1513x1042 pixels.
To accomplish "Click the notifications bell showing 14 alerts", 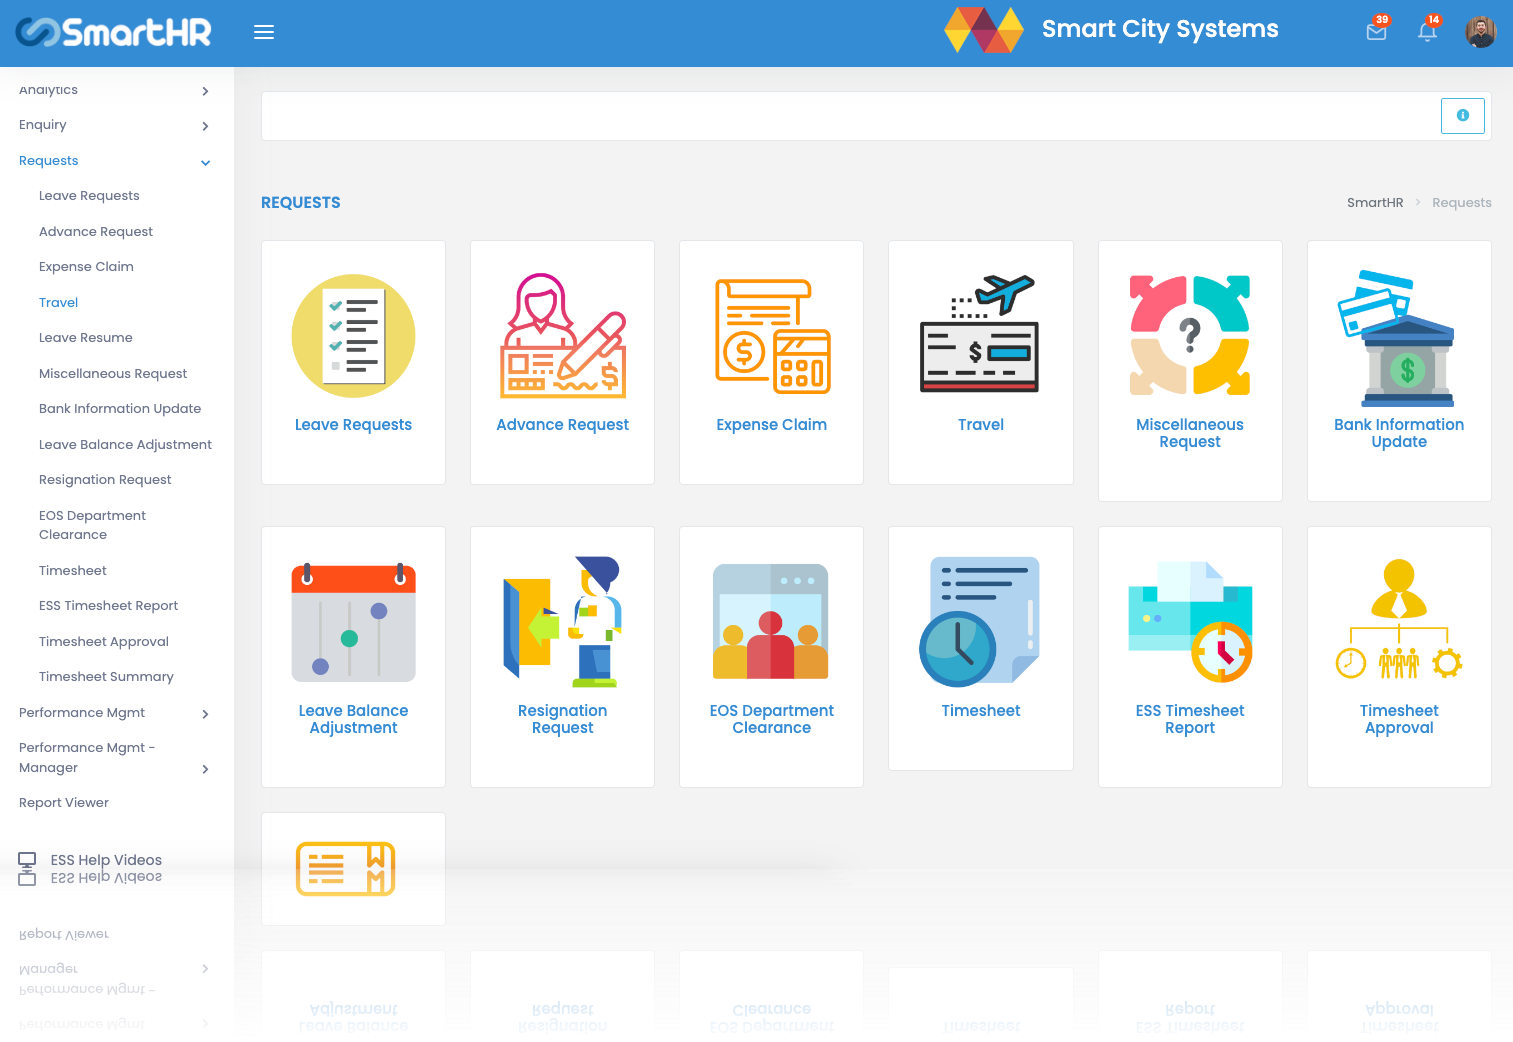I will coord(1427,31).
